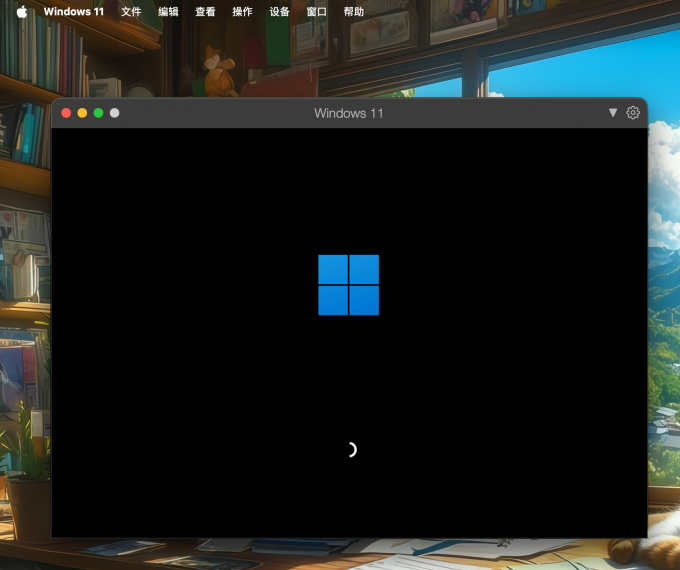Open the Apple menu

[22, 12]
